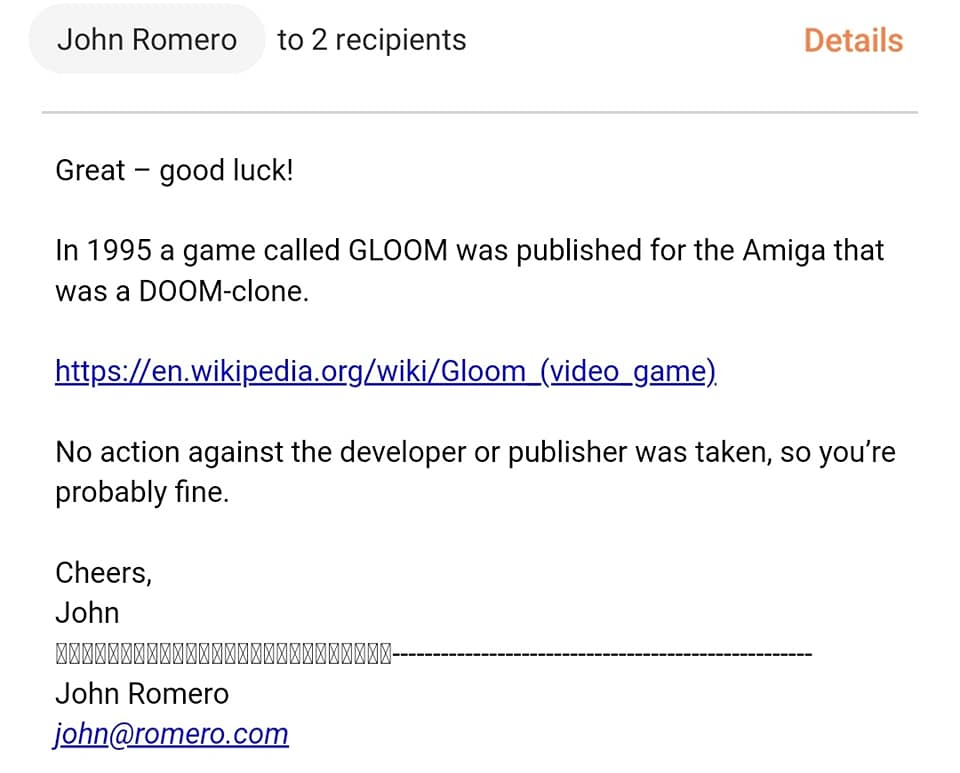Click the dashed portion of the signature separator
The height and width of the screenshot is (773, 960).
pos(602,654)
